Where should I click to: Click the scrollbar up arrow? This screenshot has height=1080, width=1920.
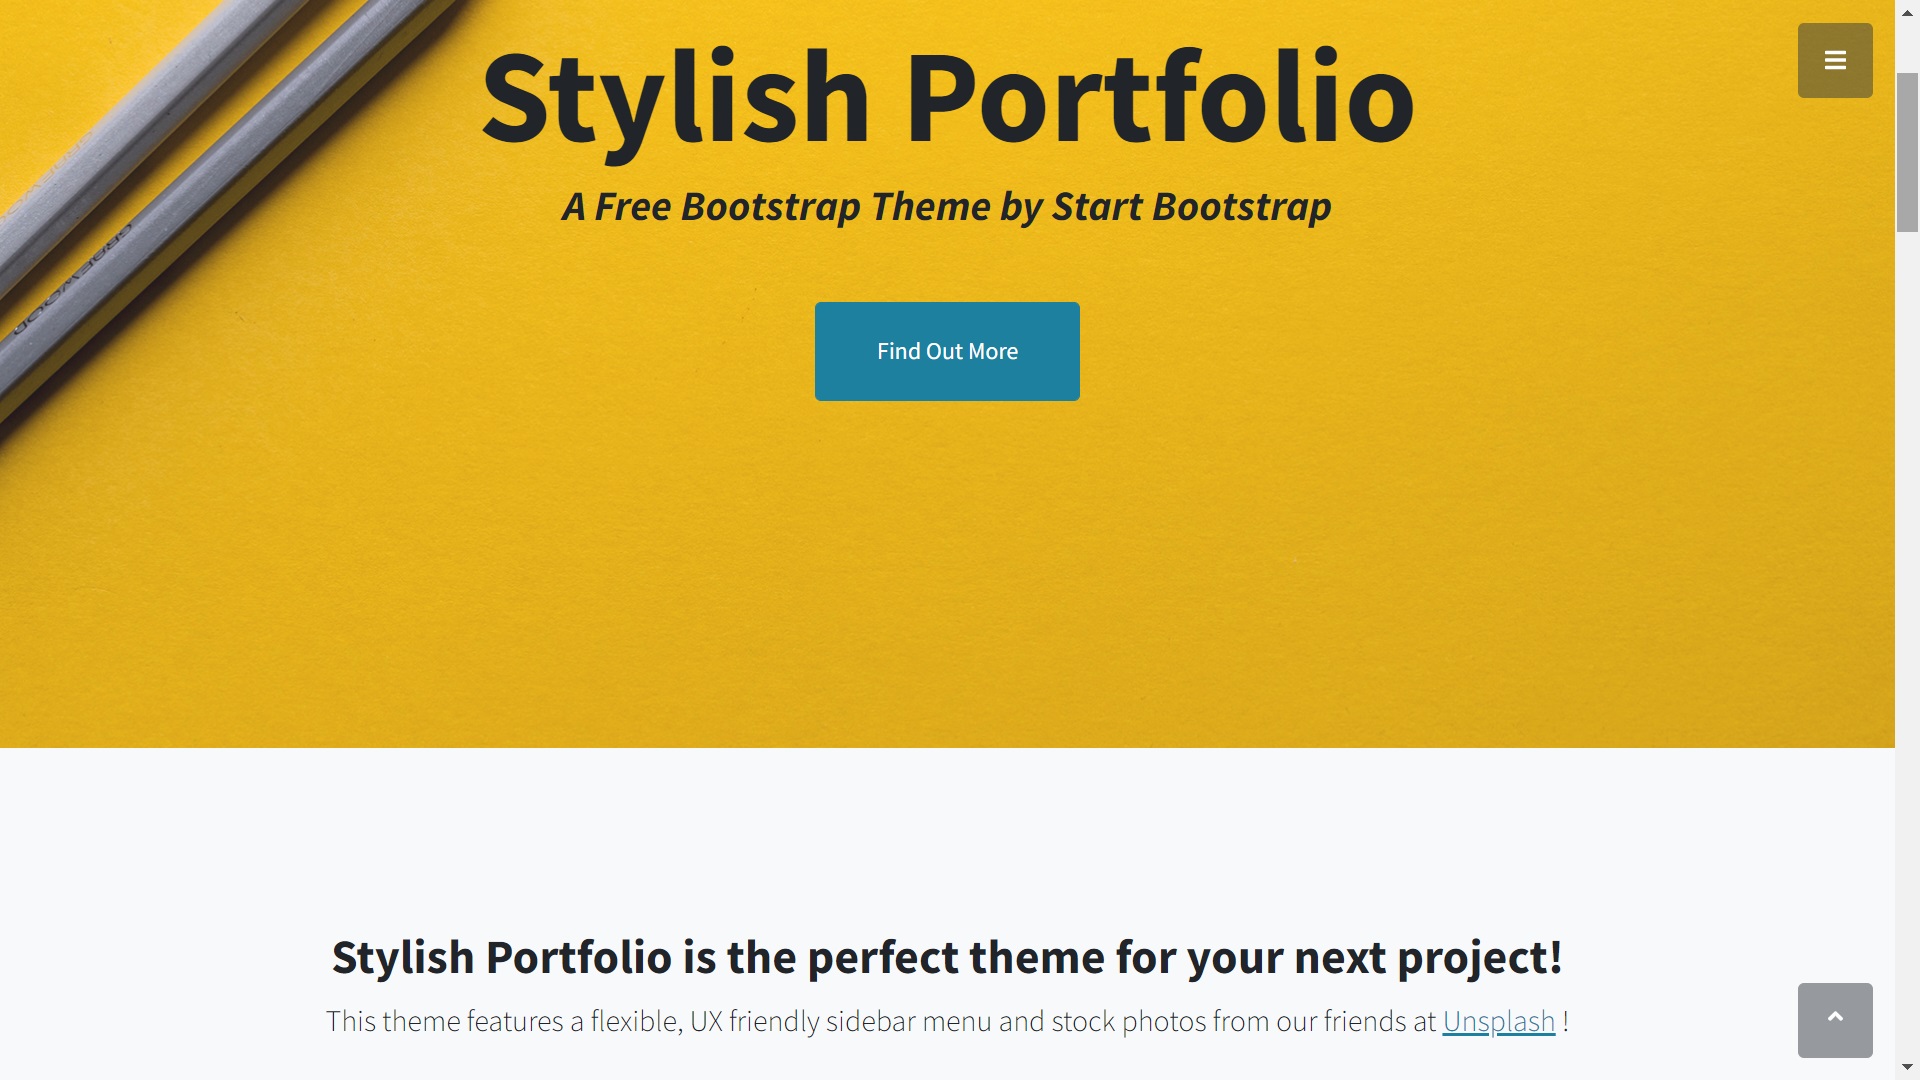click(x=1907, y=12)
